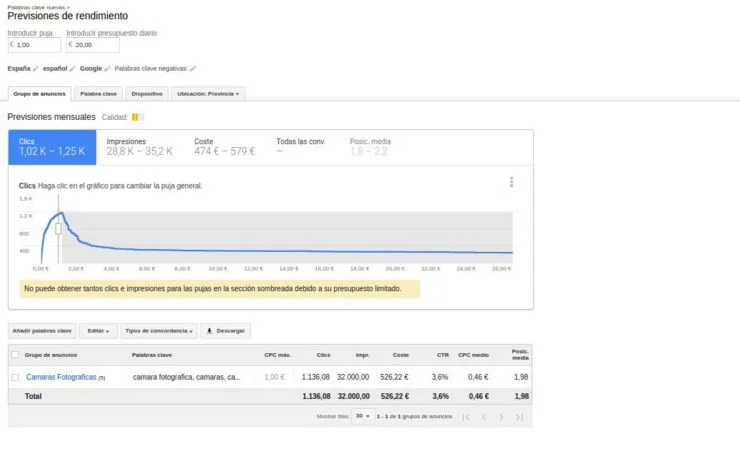Screen dimensions: 740x471
Task: Switch to the Dispositivo tab
Action: [x=148, y=94]
